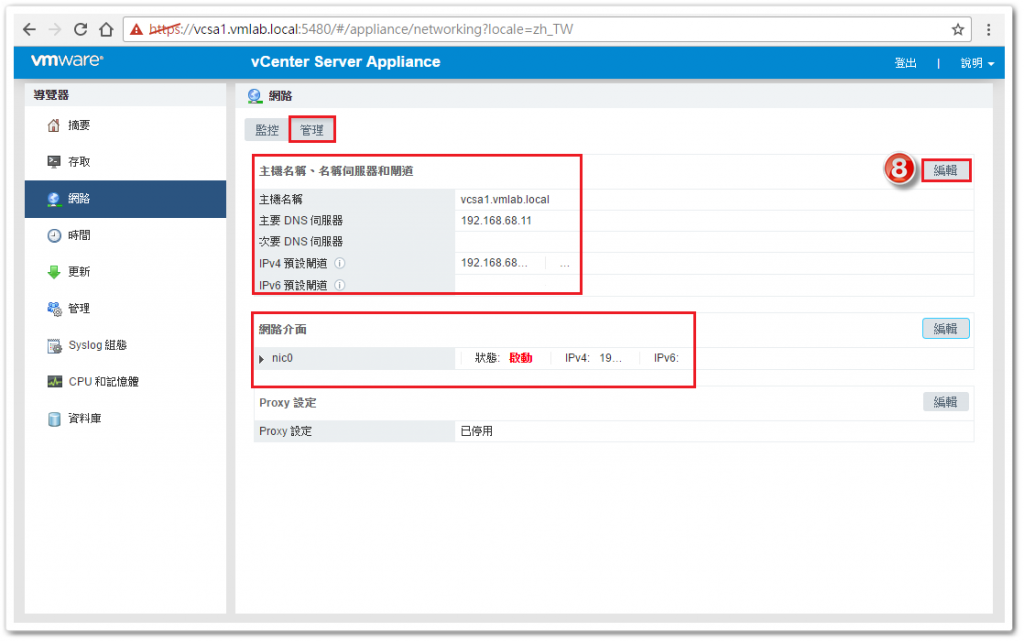Reload the page with the refresh icon
Image resolution: width=1024 pixels, height=642 pixels.
coord(80,29)
